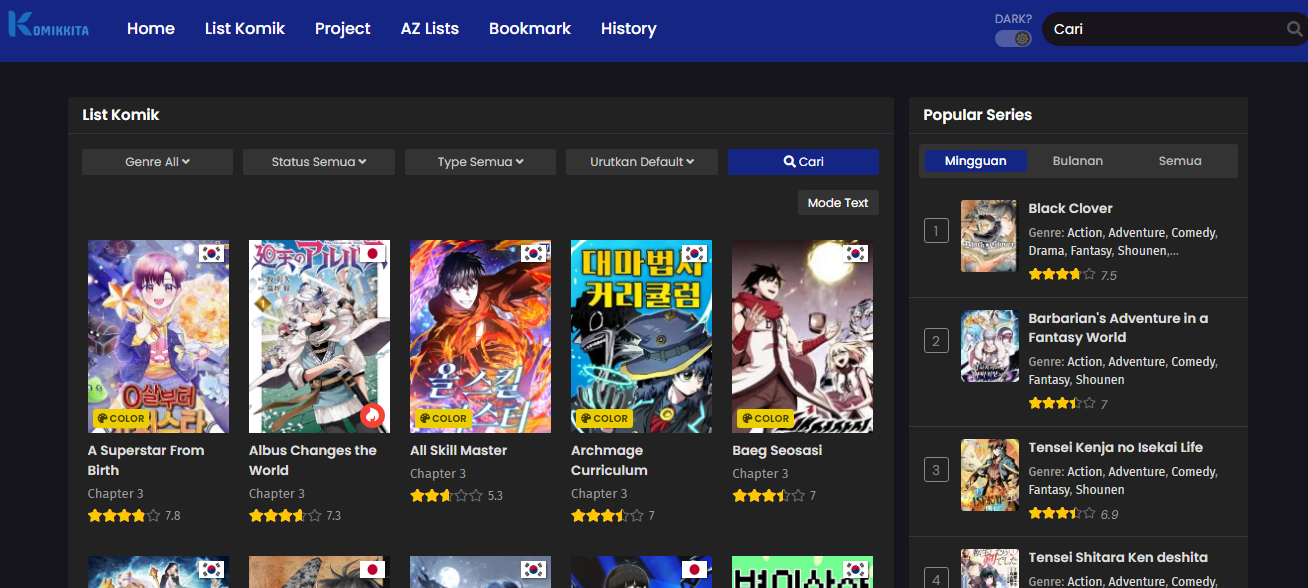Click the COLOR badge on Archmage Curriculum

604,418
